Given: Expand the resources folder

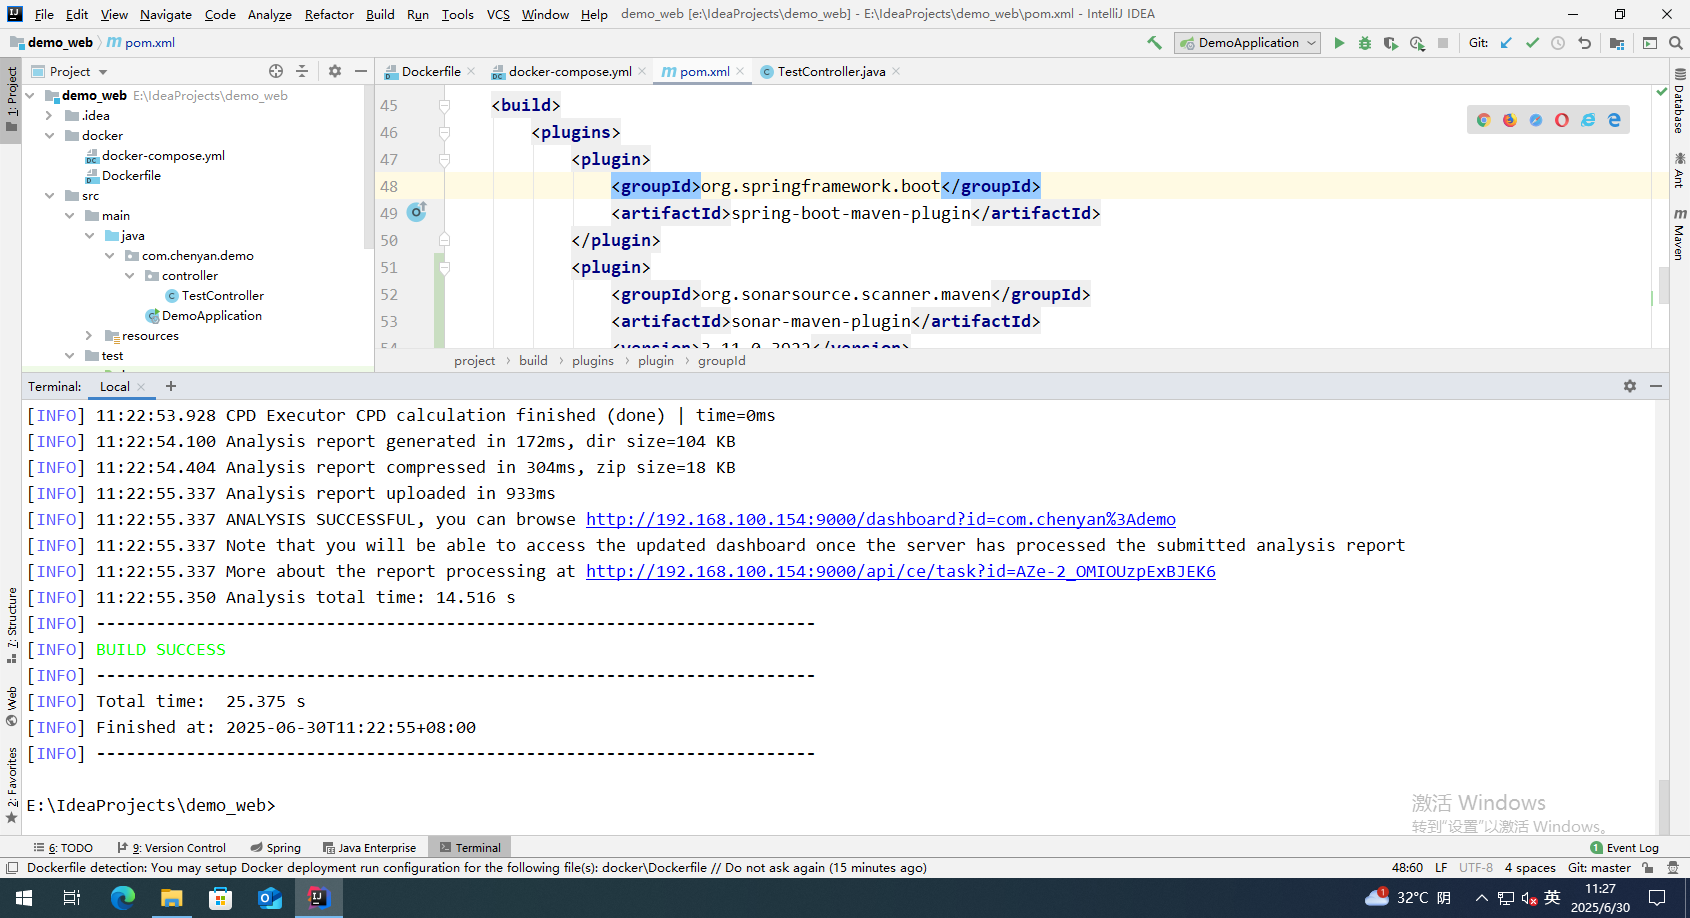Looking at the screenshot, I should 89,336.
